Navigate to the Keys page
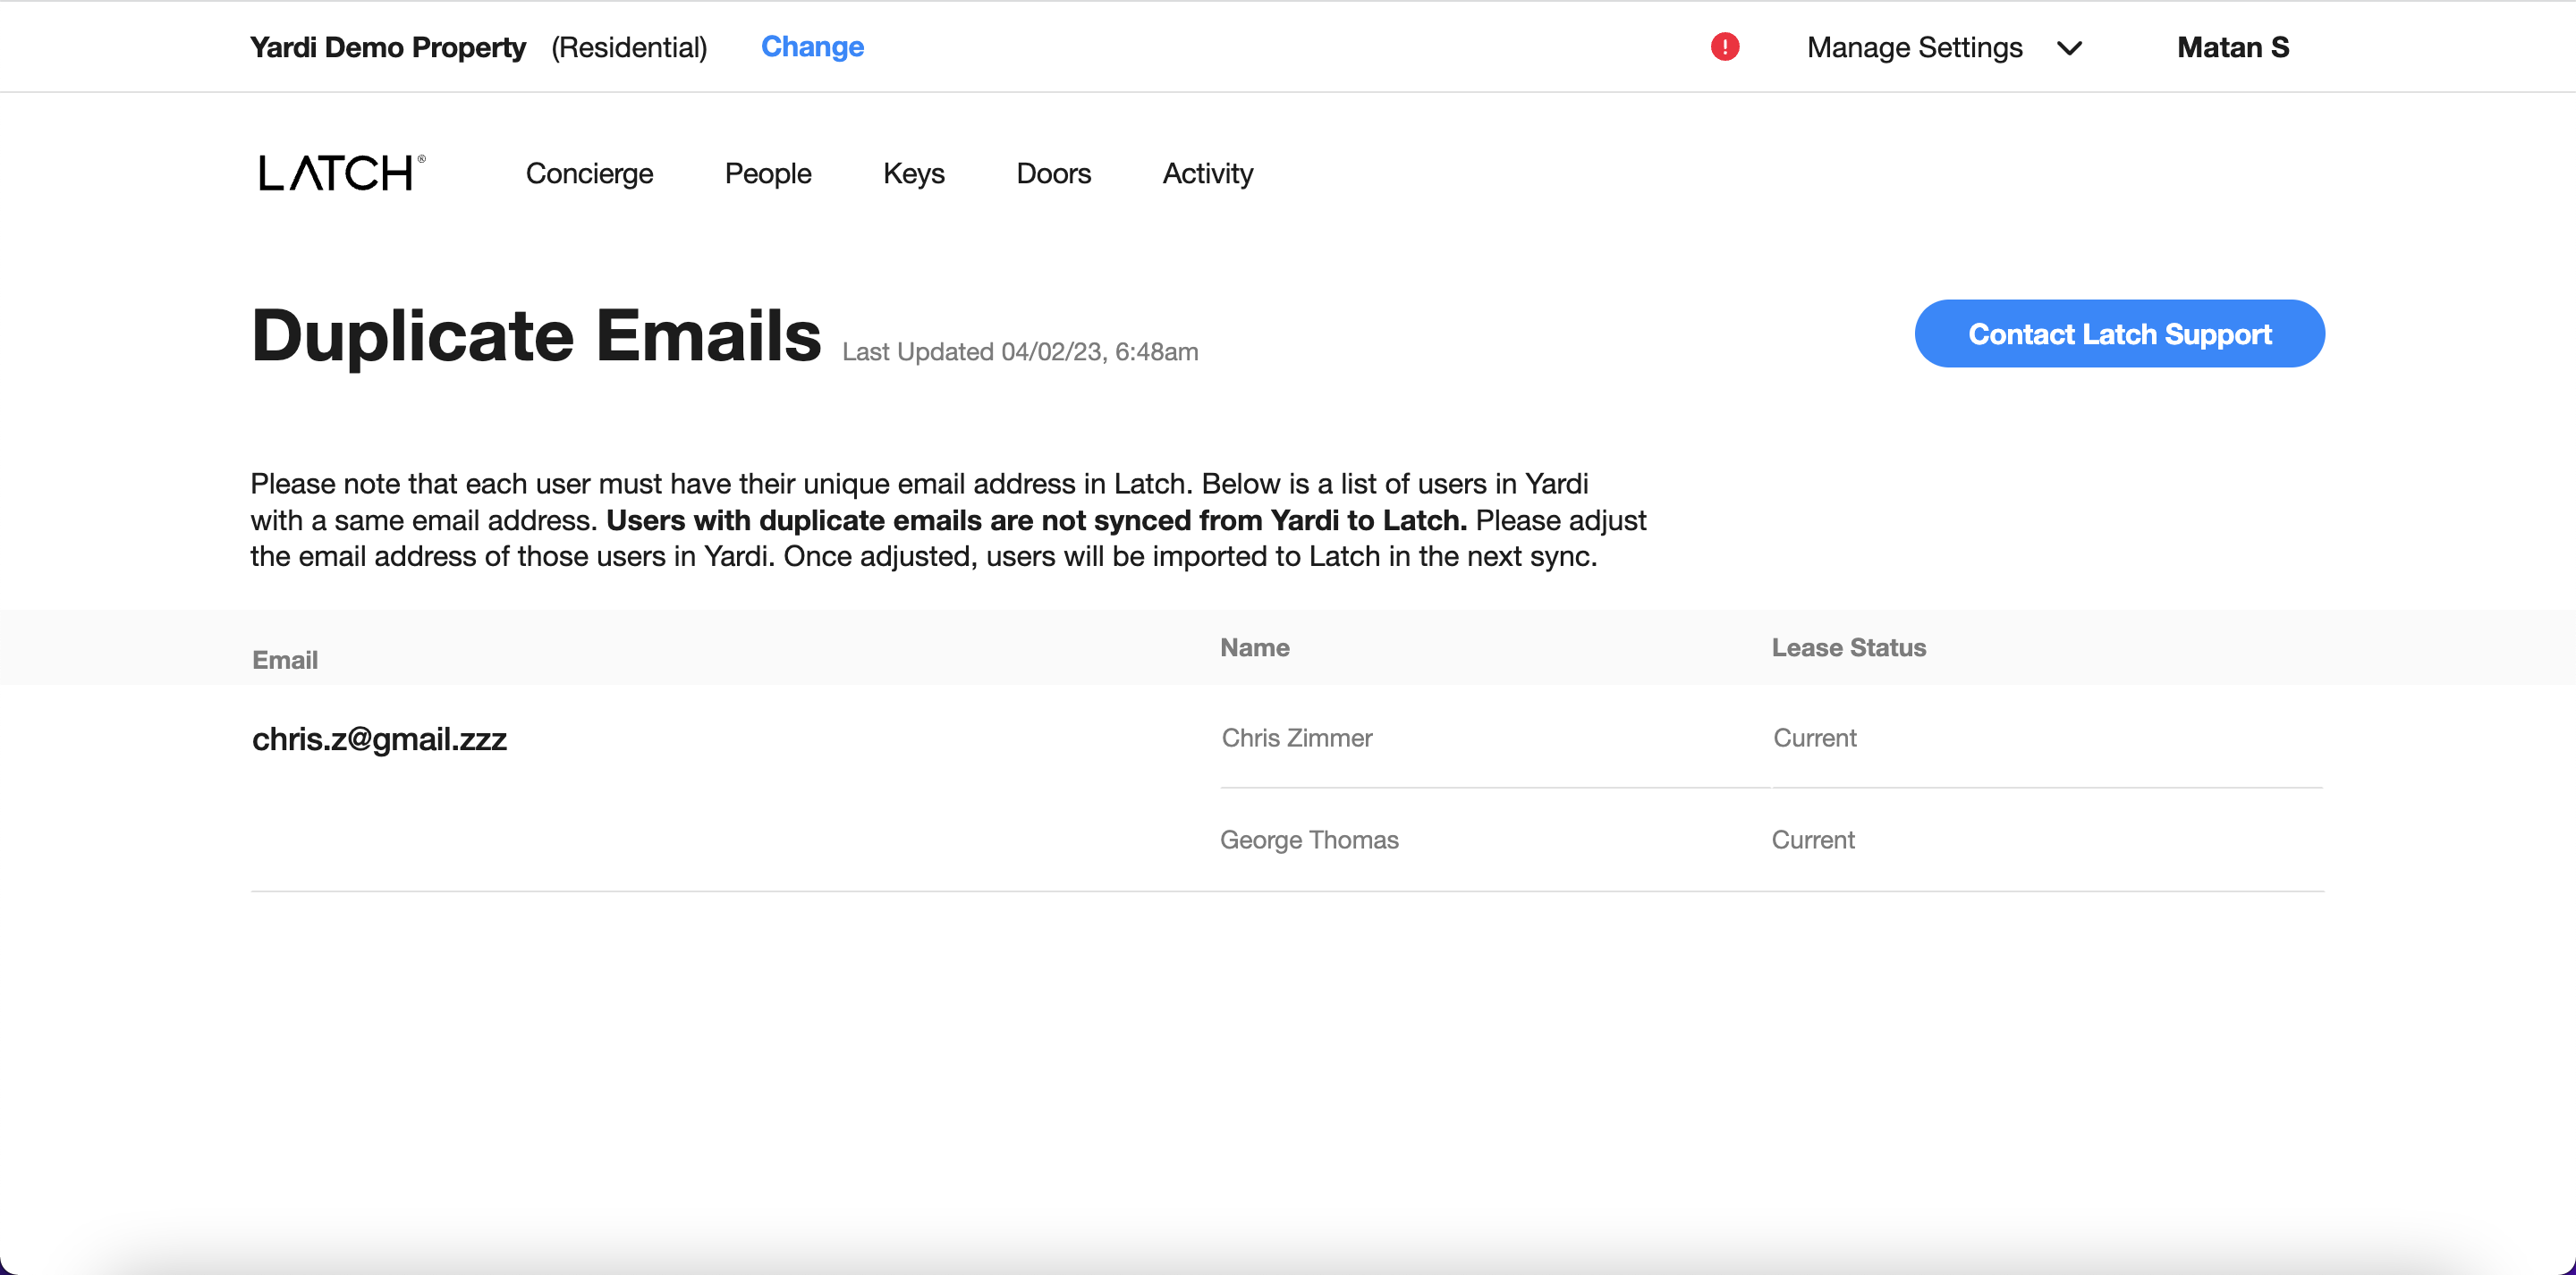 tap(913, 173)
